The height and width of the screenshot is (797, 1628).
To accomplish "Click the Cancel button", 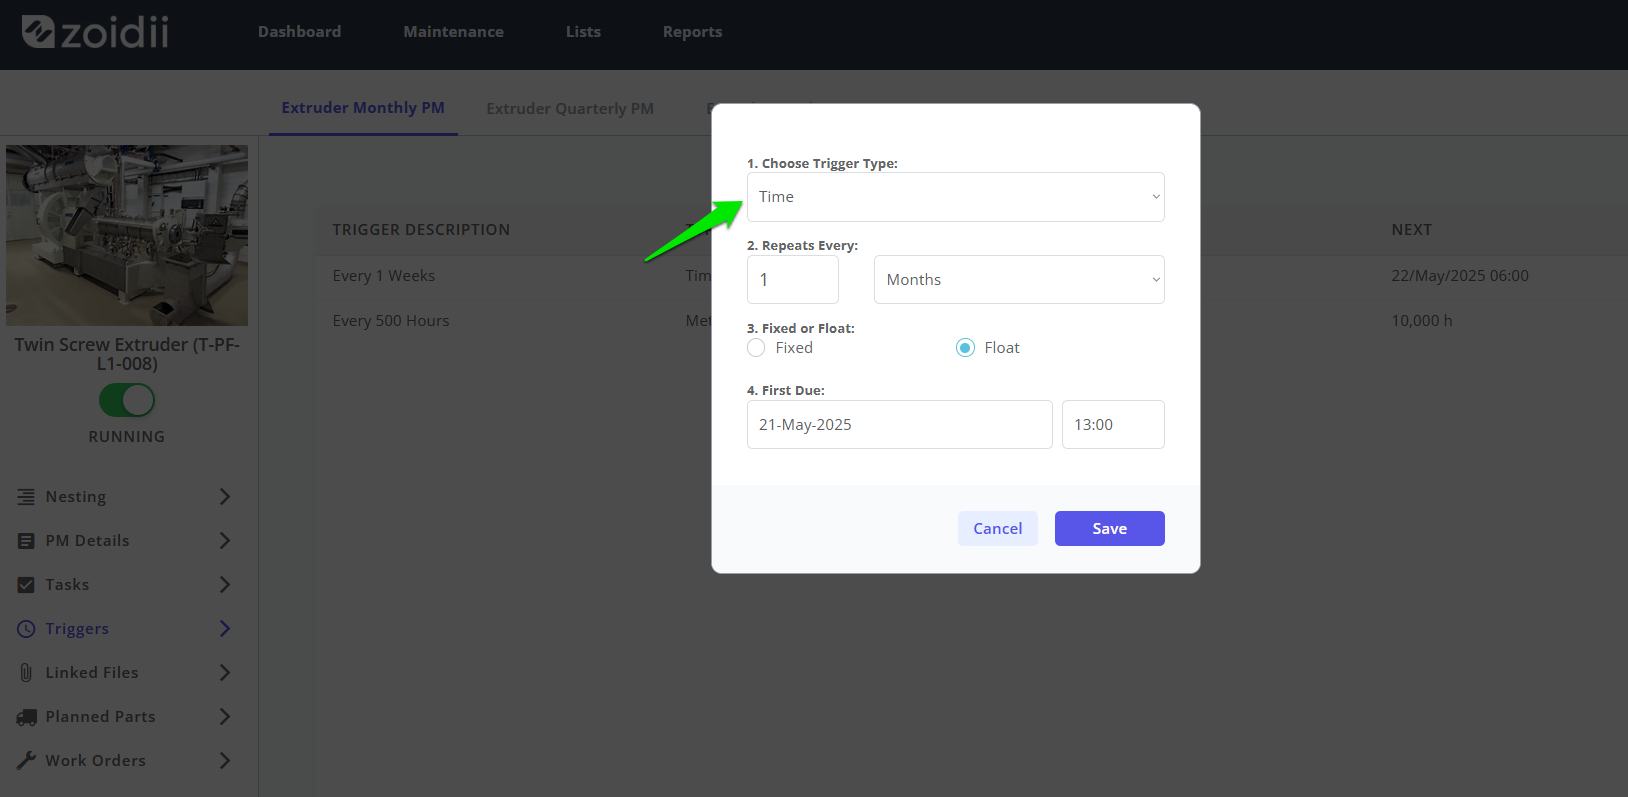I will point(998,529).
